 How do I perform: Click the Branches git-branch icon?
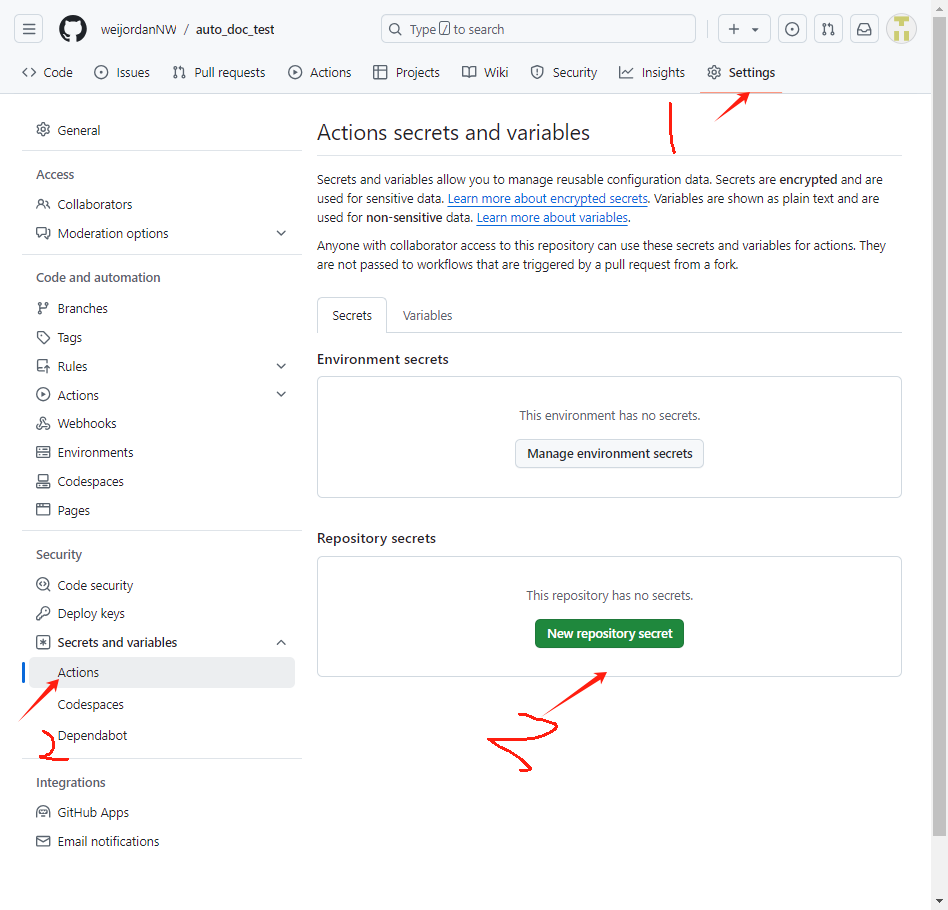[x=43, y=308]
